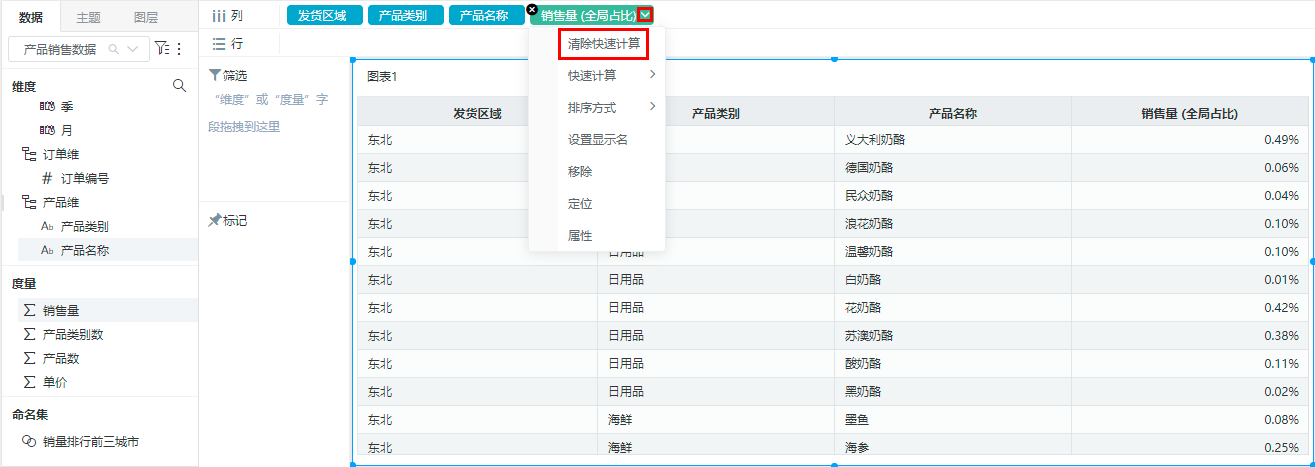Click the 行 rows shelf icon
The image size is (1315, 467).
(x=218, y=44)
